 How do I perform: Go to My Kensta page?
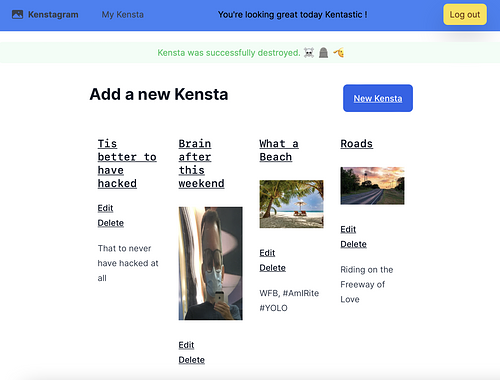pos(123,15)
